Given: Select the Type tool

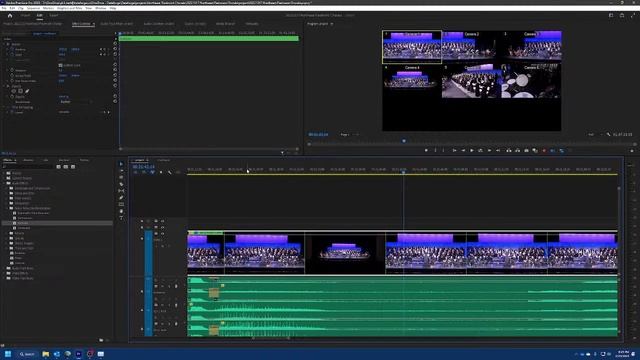Looking at the screenshot, I should click(x=121, y=218).
